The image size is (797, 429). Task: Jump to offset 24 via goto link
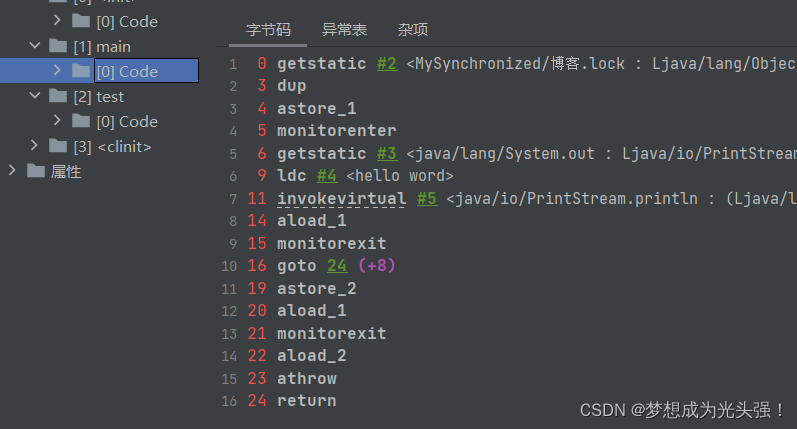pyautogui.click(x=337, y=265)
